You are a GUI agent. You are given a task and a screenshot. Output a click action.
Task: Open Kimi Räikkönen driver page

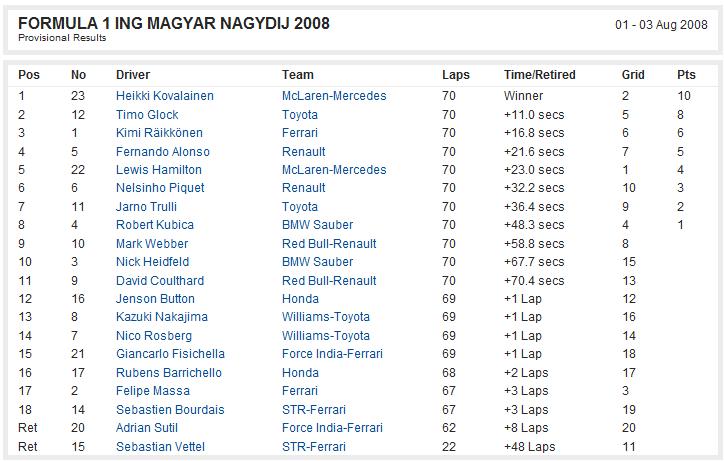coord(159,133)
